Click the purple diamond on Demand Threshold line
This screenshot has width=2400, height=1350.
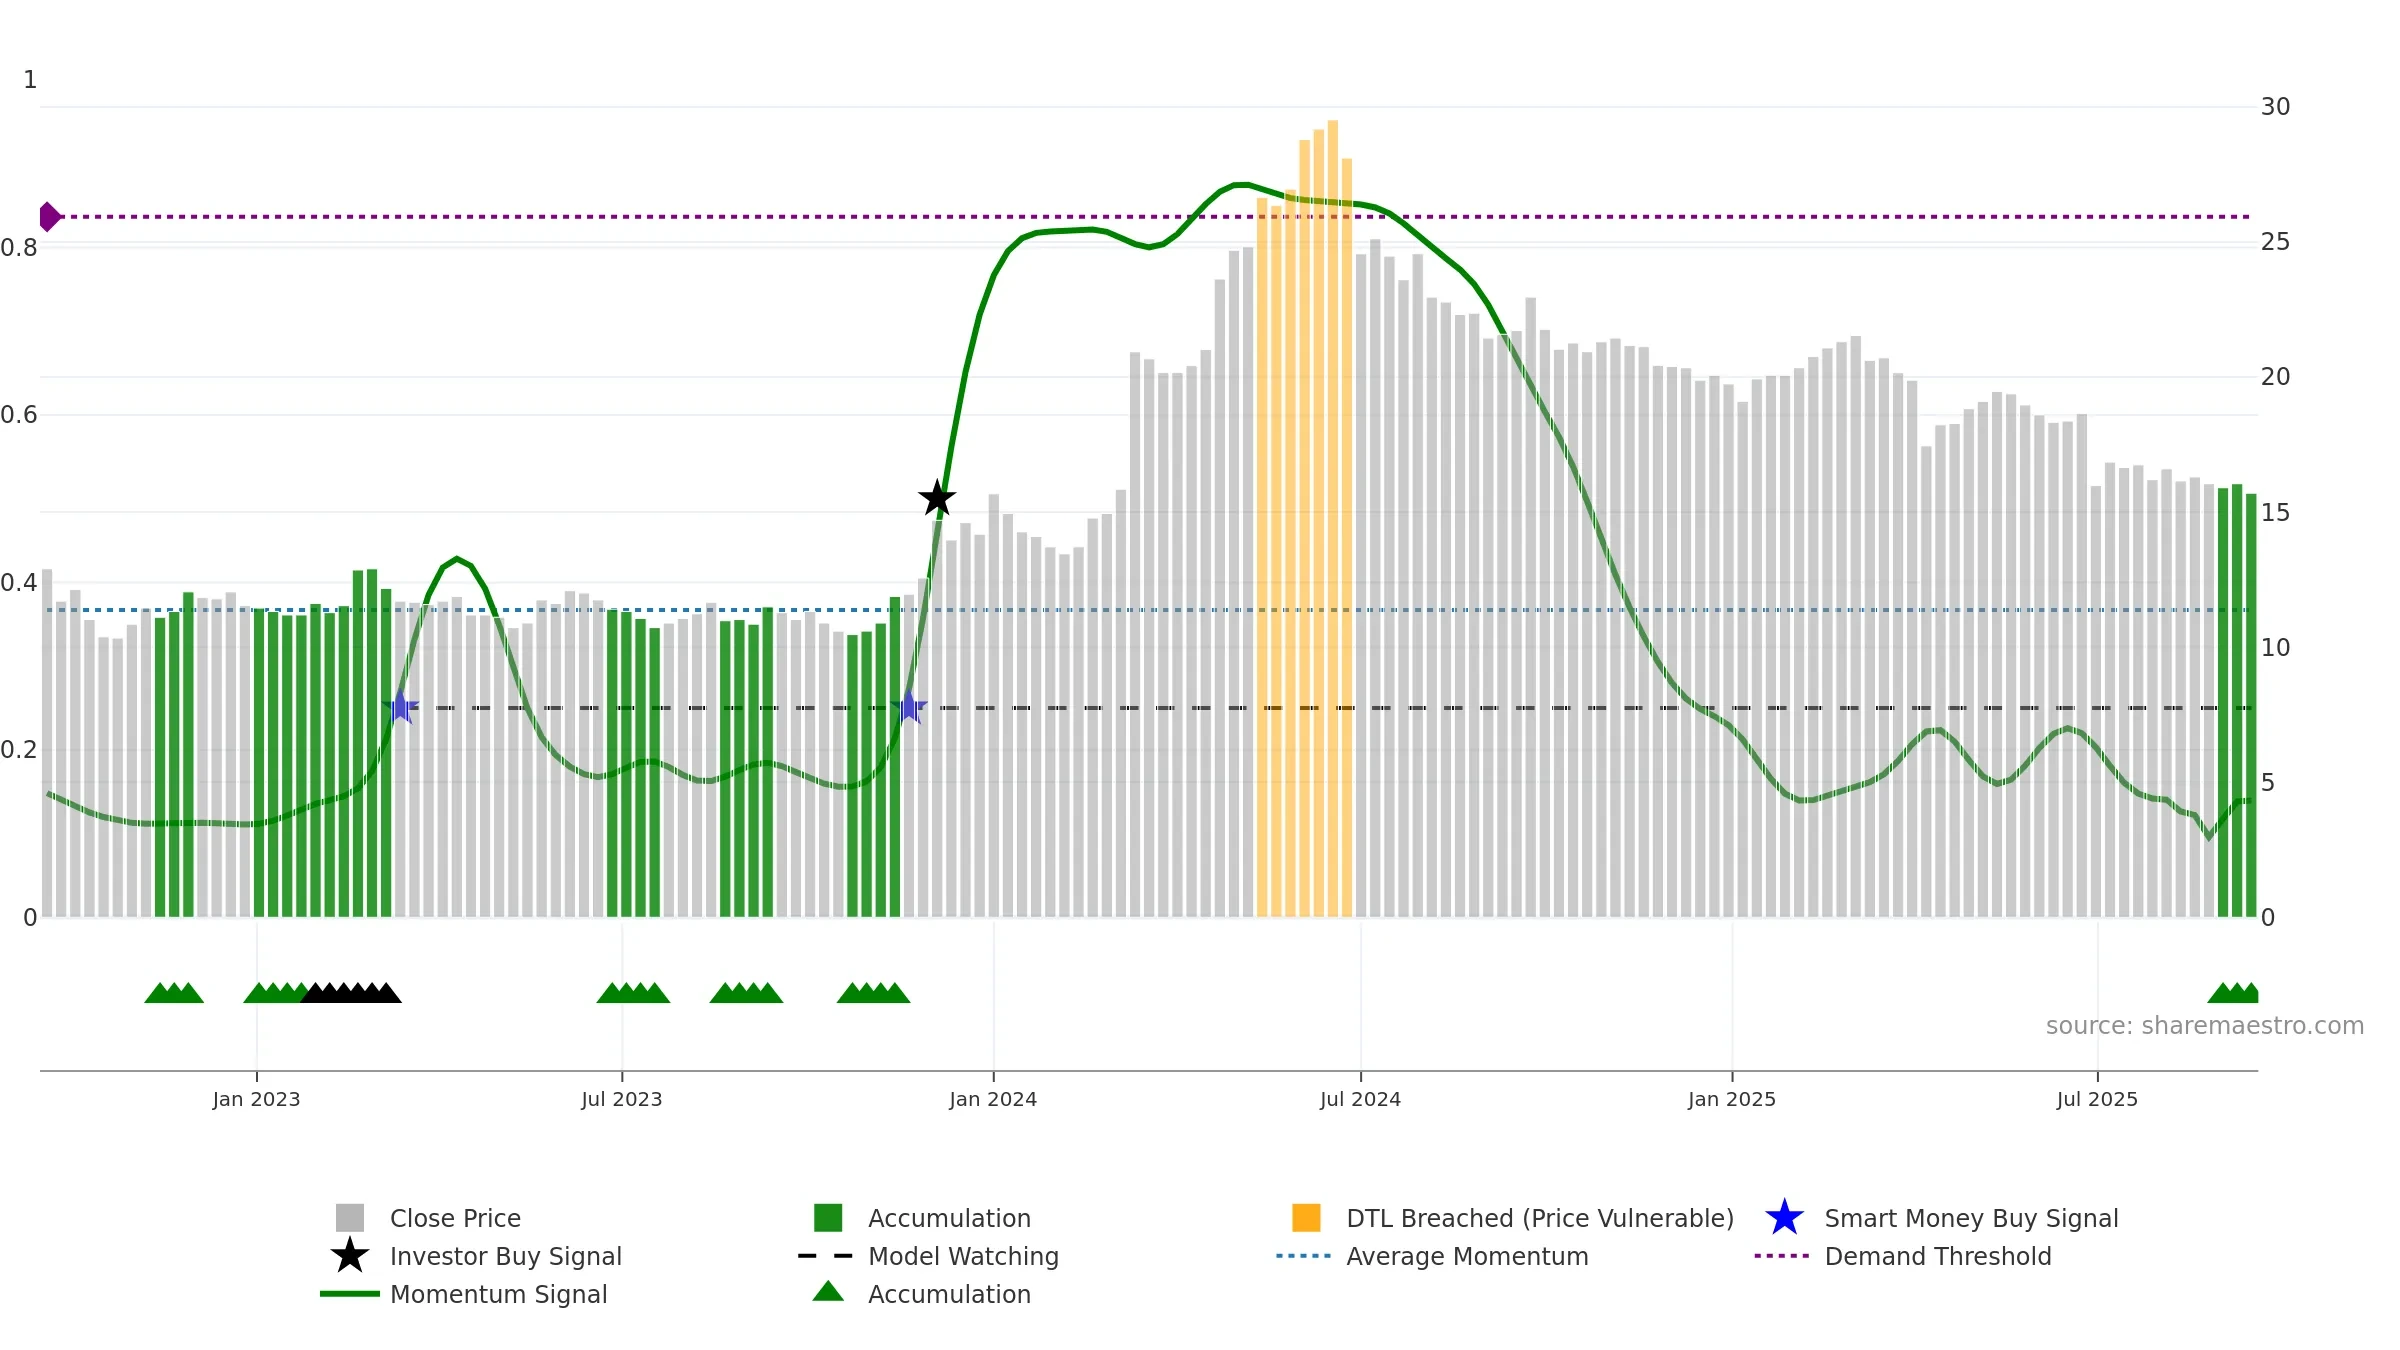point(49,216)
